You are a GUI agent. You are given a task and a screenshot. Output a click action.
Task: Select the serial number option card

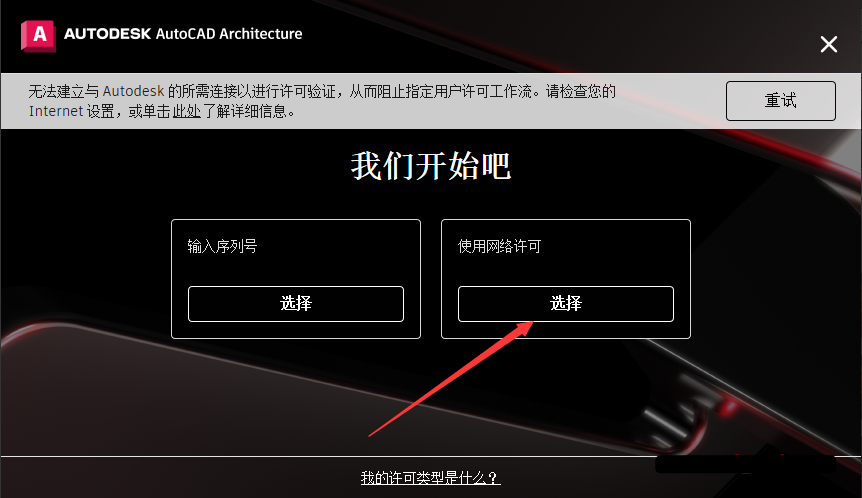tap(296, 279)
